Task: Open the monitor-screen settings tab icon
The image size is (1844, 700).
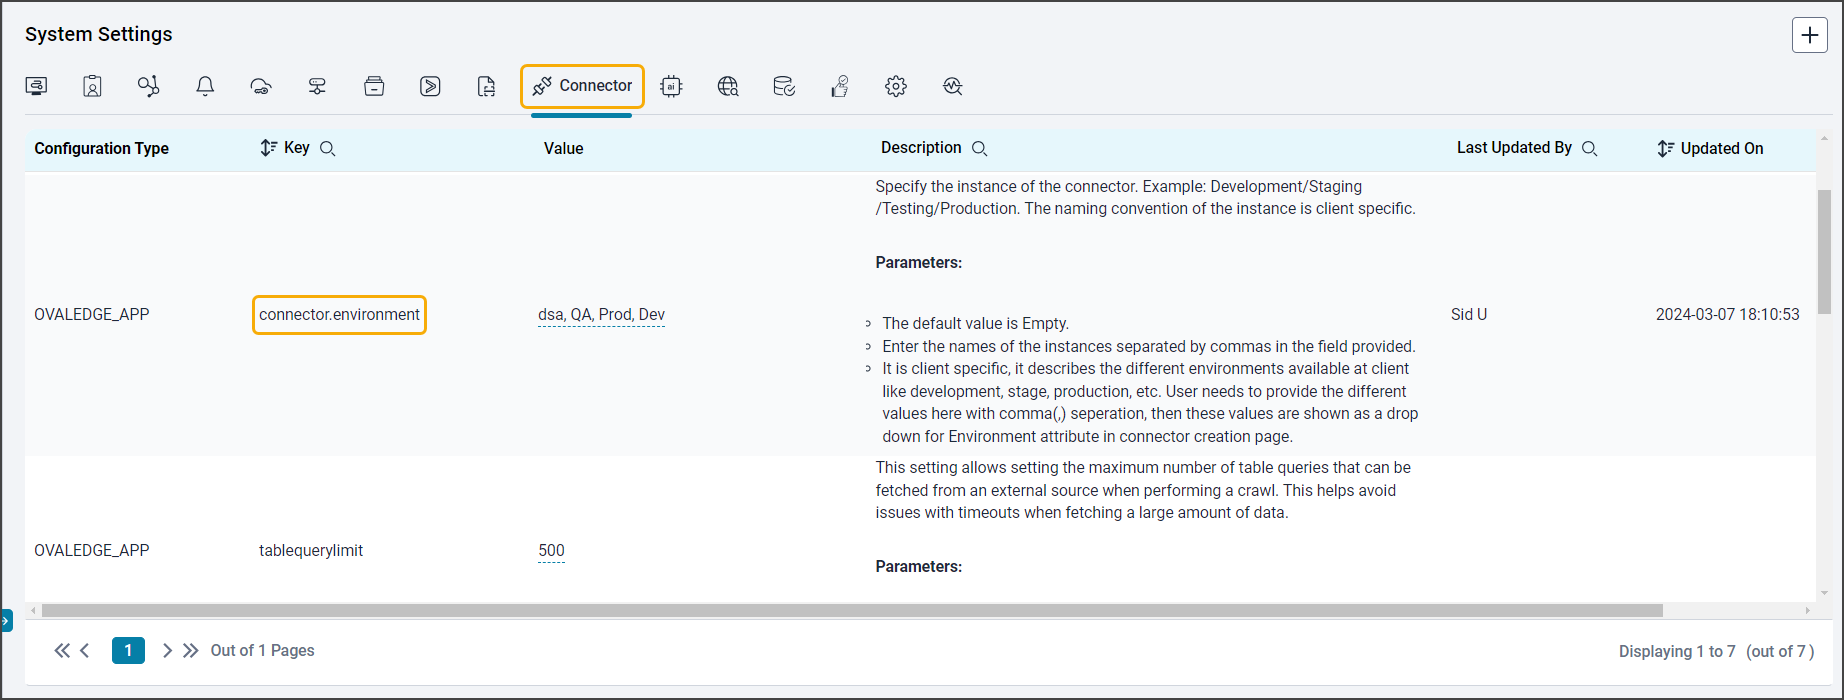Action: (36, 86)
